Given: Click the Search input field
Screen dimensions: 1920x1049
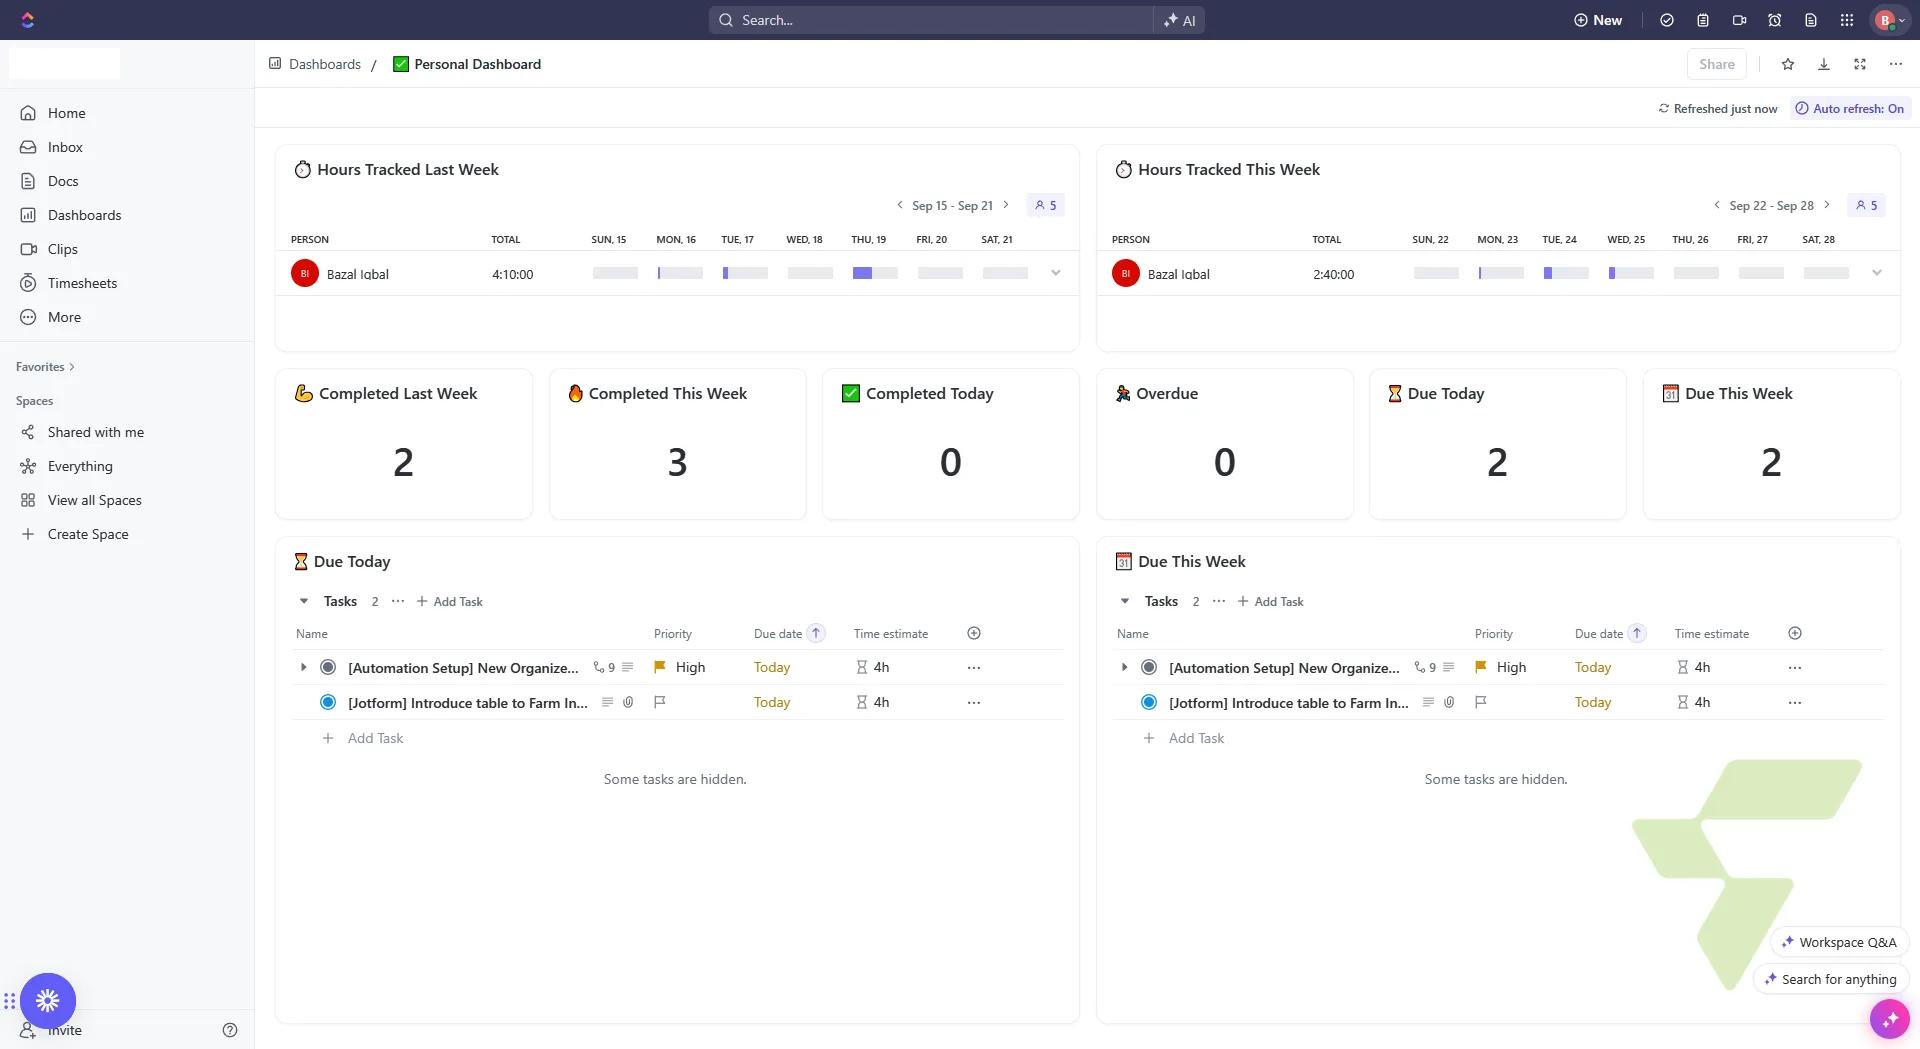Looking at the screenshot, I should tap(932, 20).
